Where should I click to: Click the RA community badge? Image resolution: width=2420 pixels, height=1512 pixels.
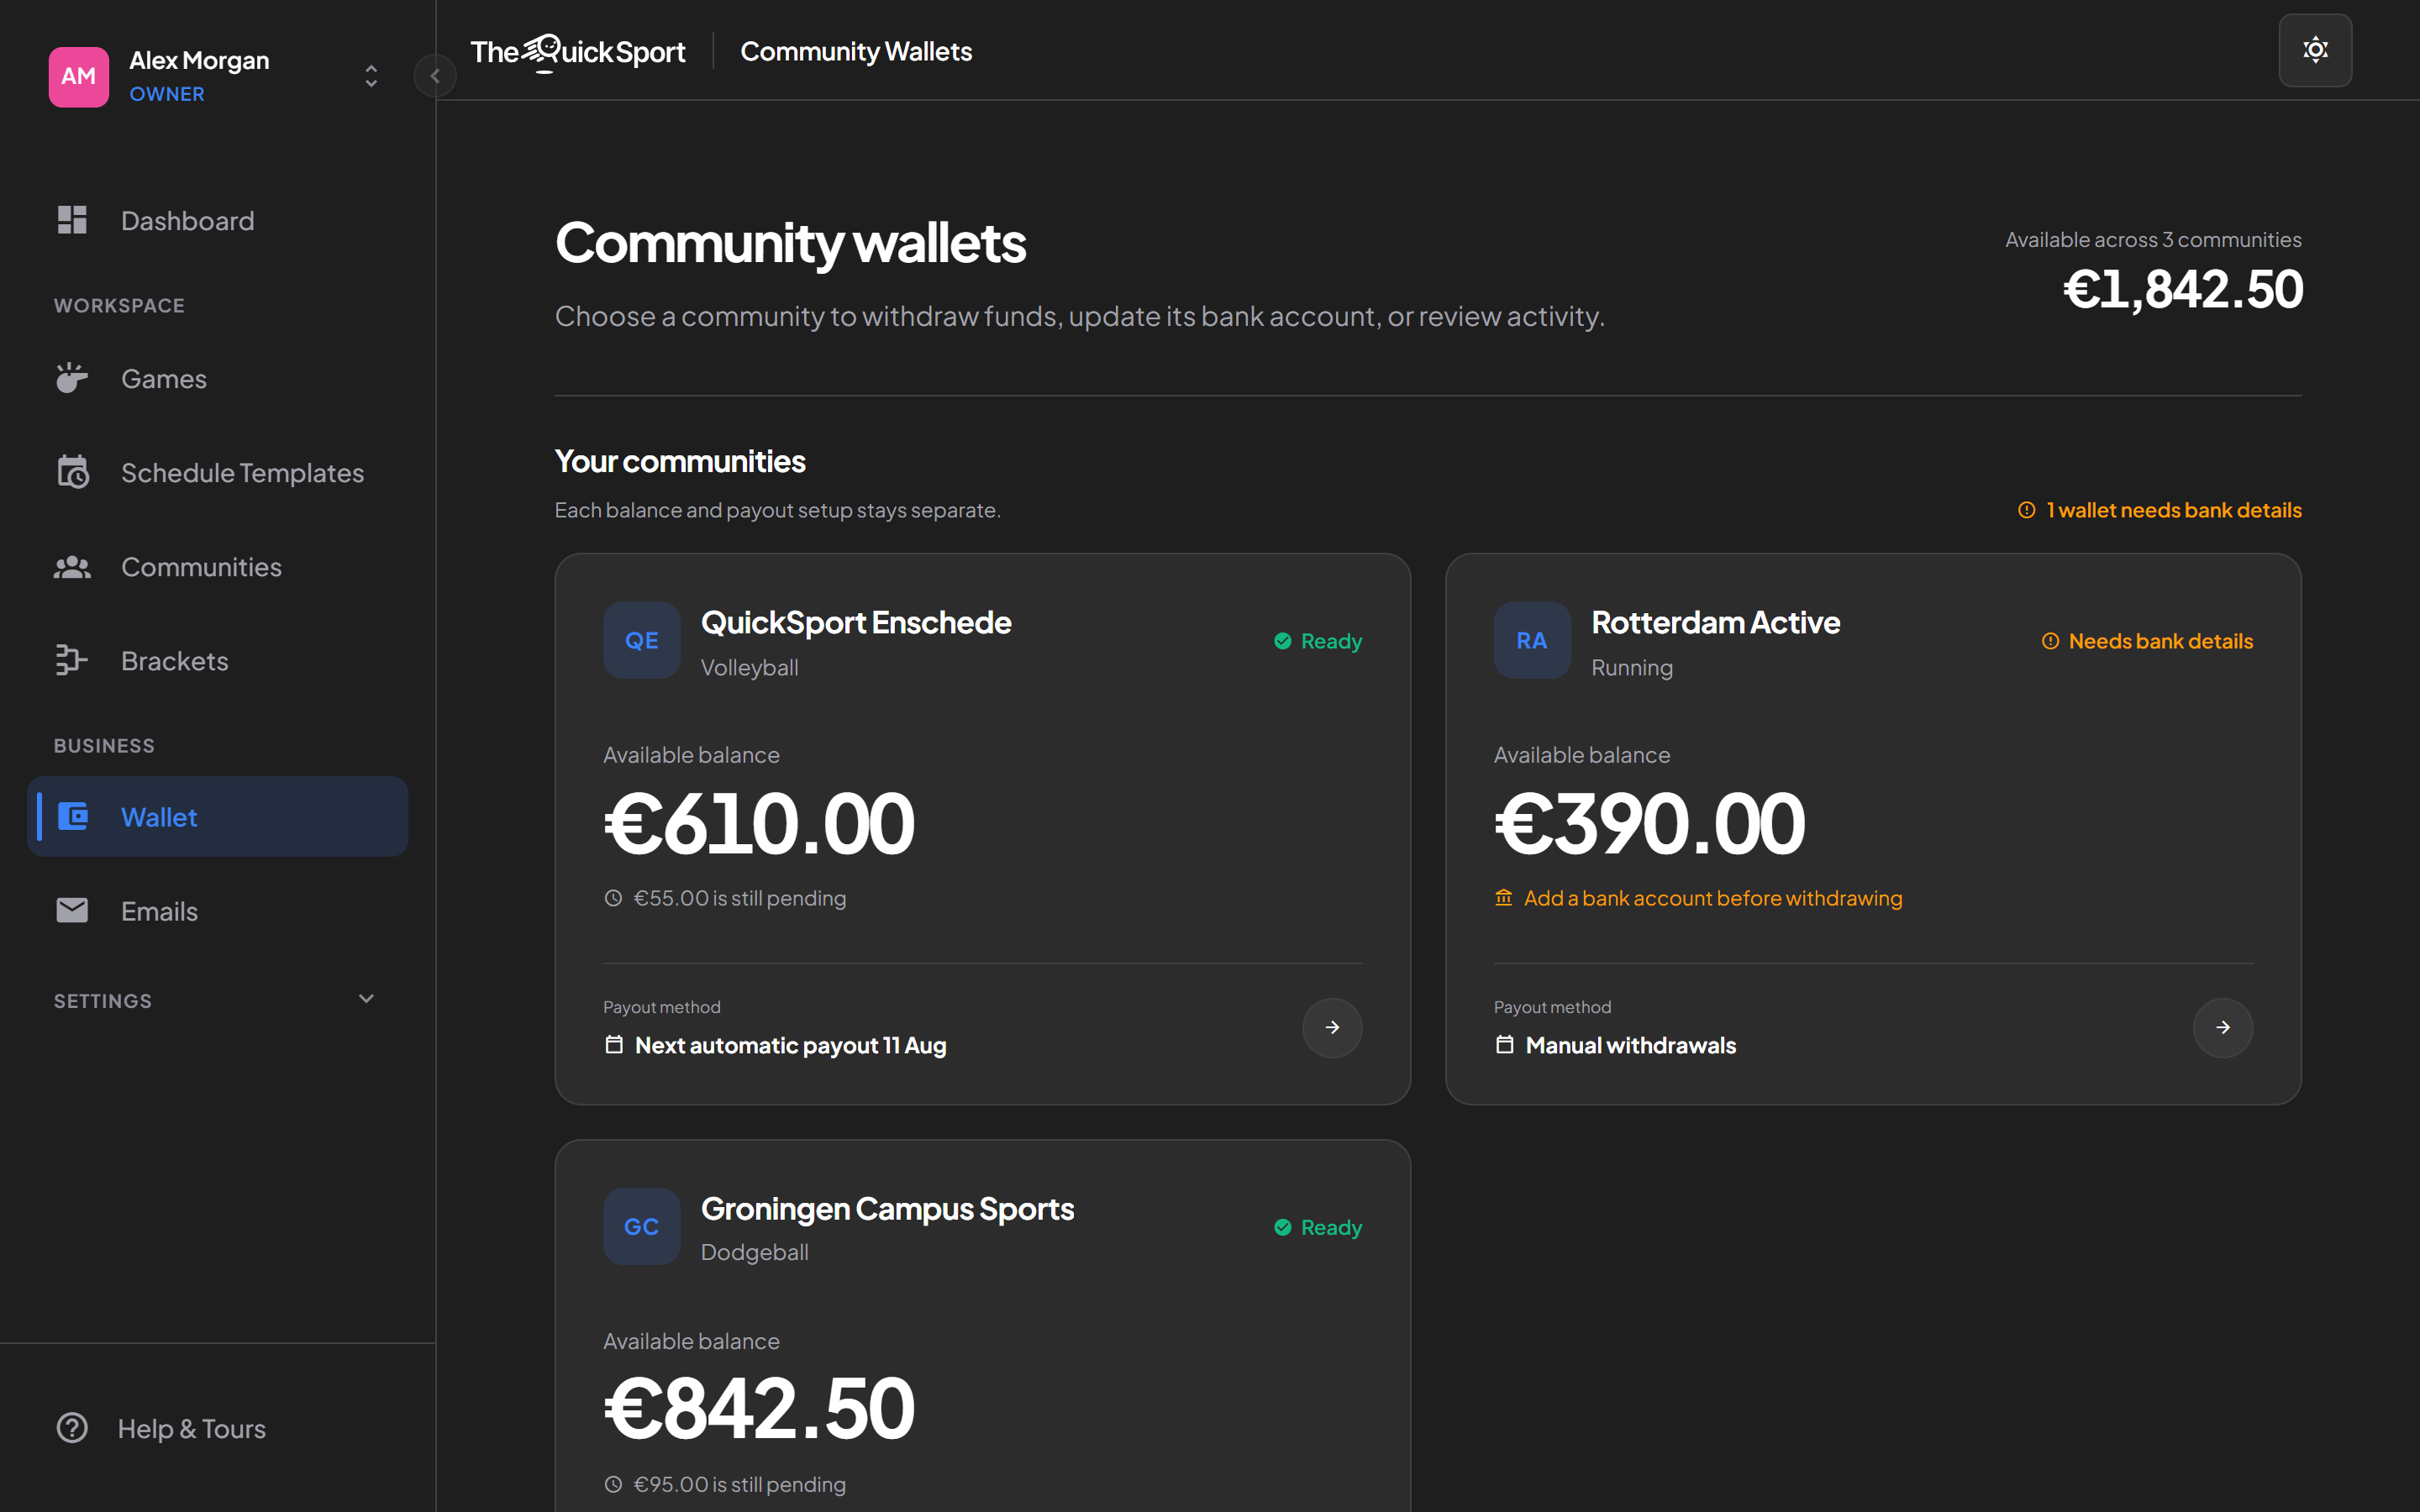[1532, 640]
